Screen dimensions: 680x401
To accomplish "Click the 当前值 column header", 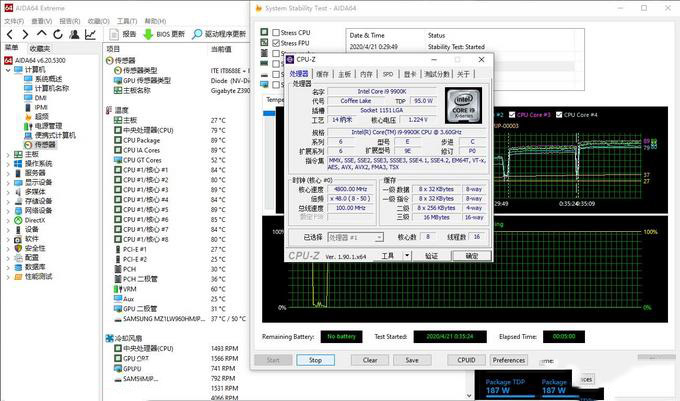I will click(221, 49).
